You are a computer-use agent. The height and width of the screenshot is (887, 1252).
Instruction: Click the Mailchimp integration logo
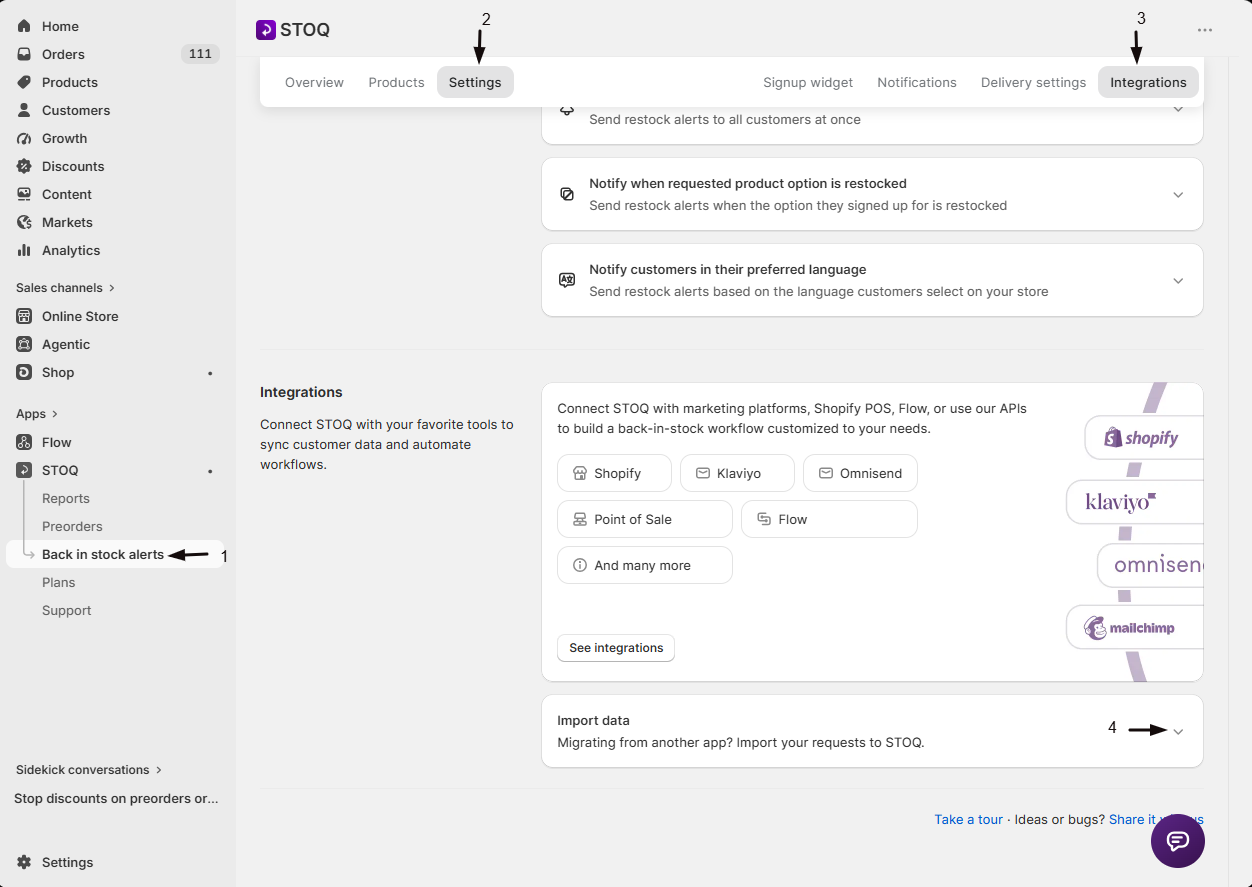(x=1130, y=628)
